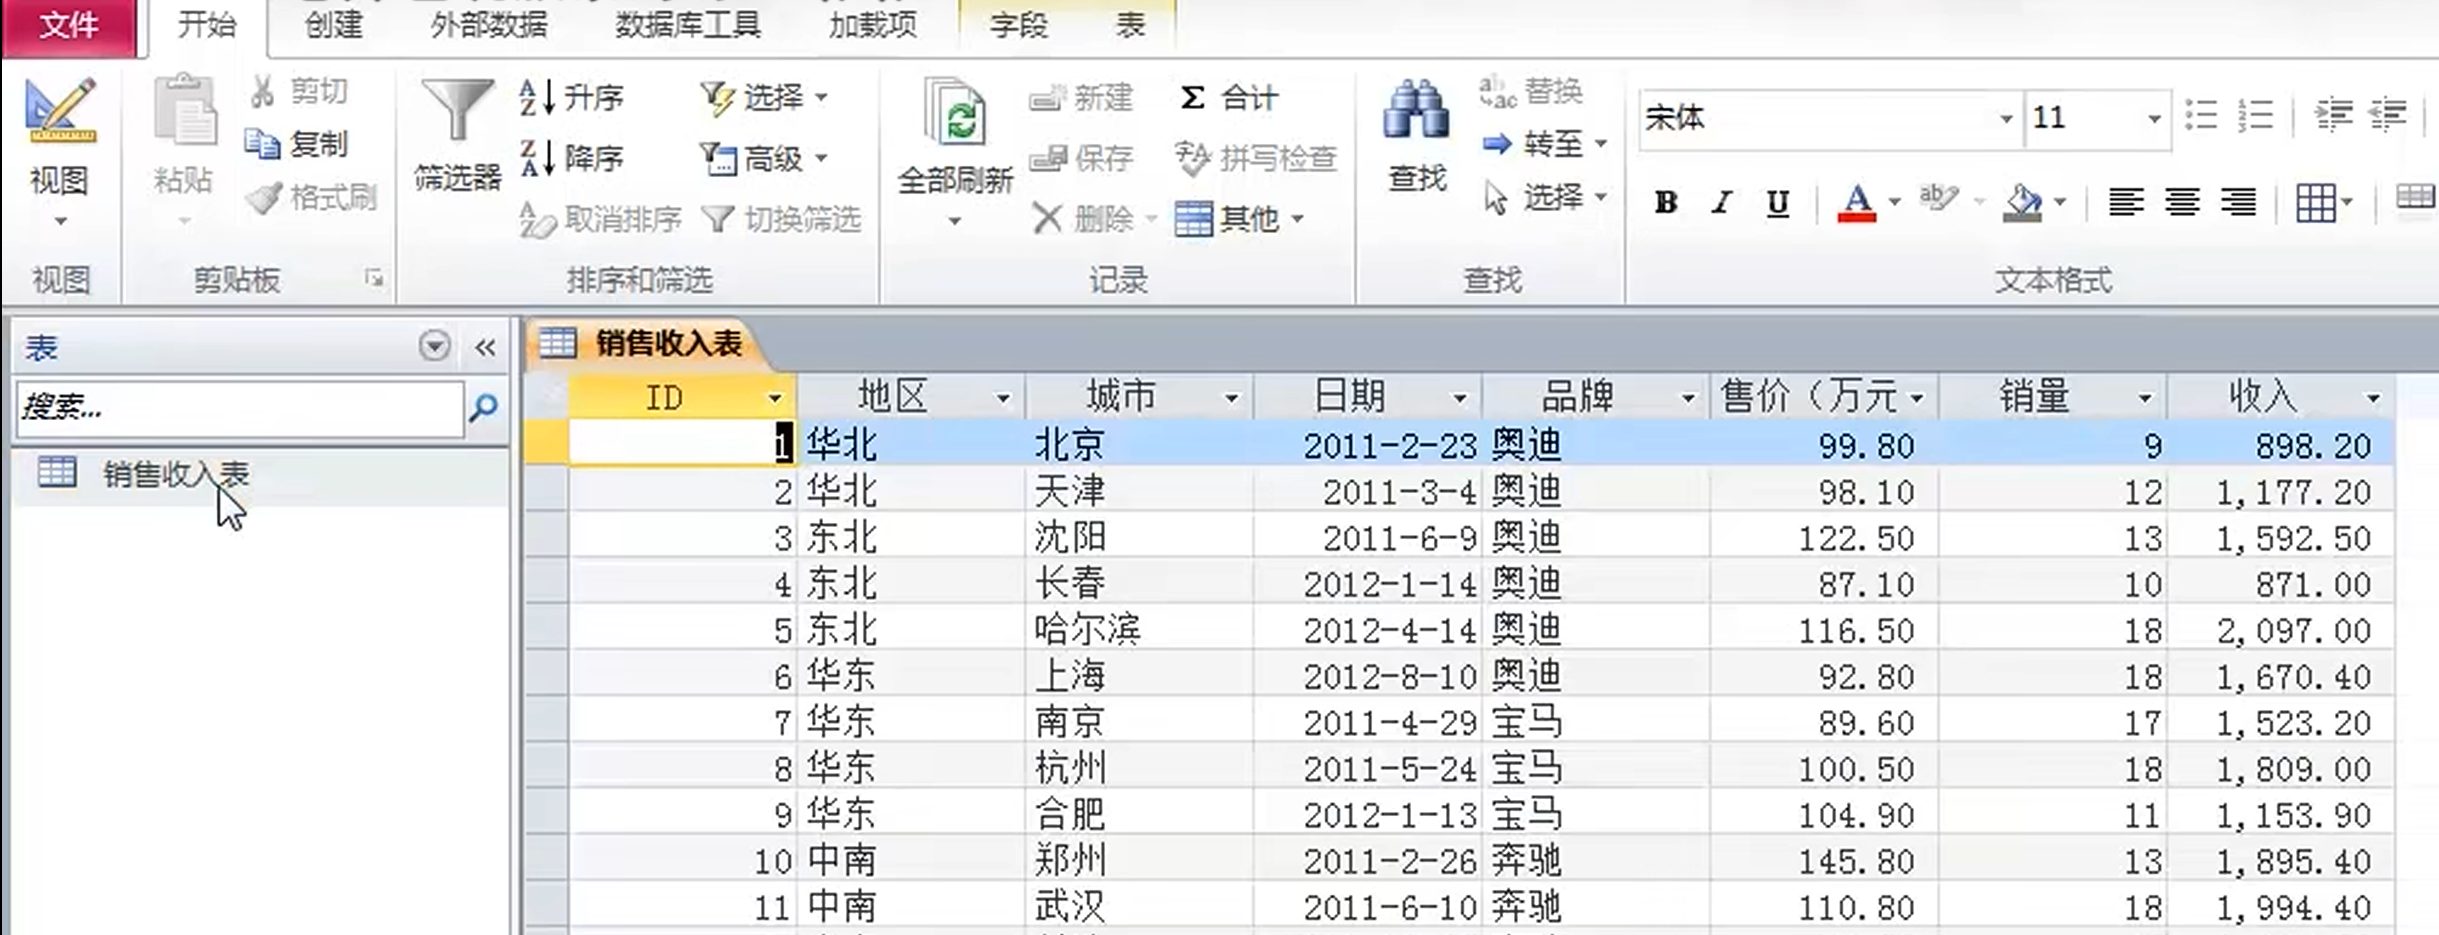Align text left

pos(2125,203)
